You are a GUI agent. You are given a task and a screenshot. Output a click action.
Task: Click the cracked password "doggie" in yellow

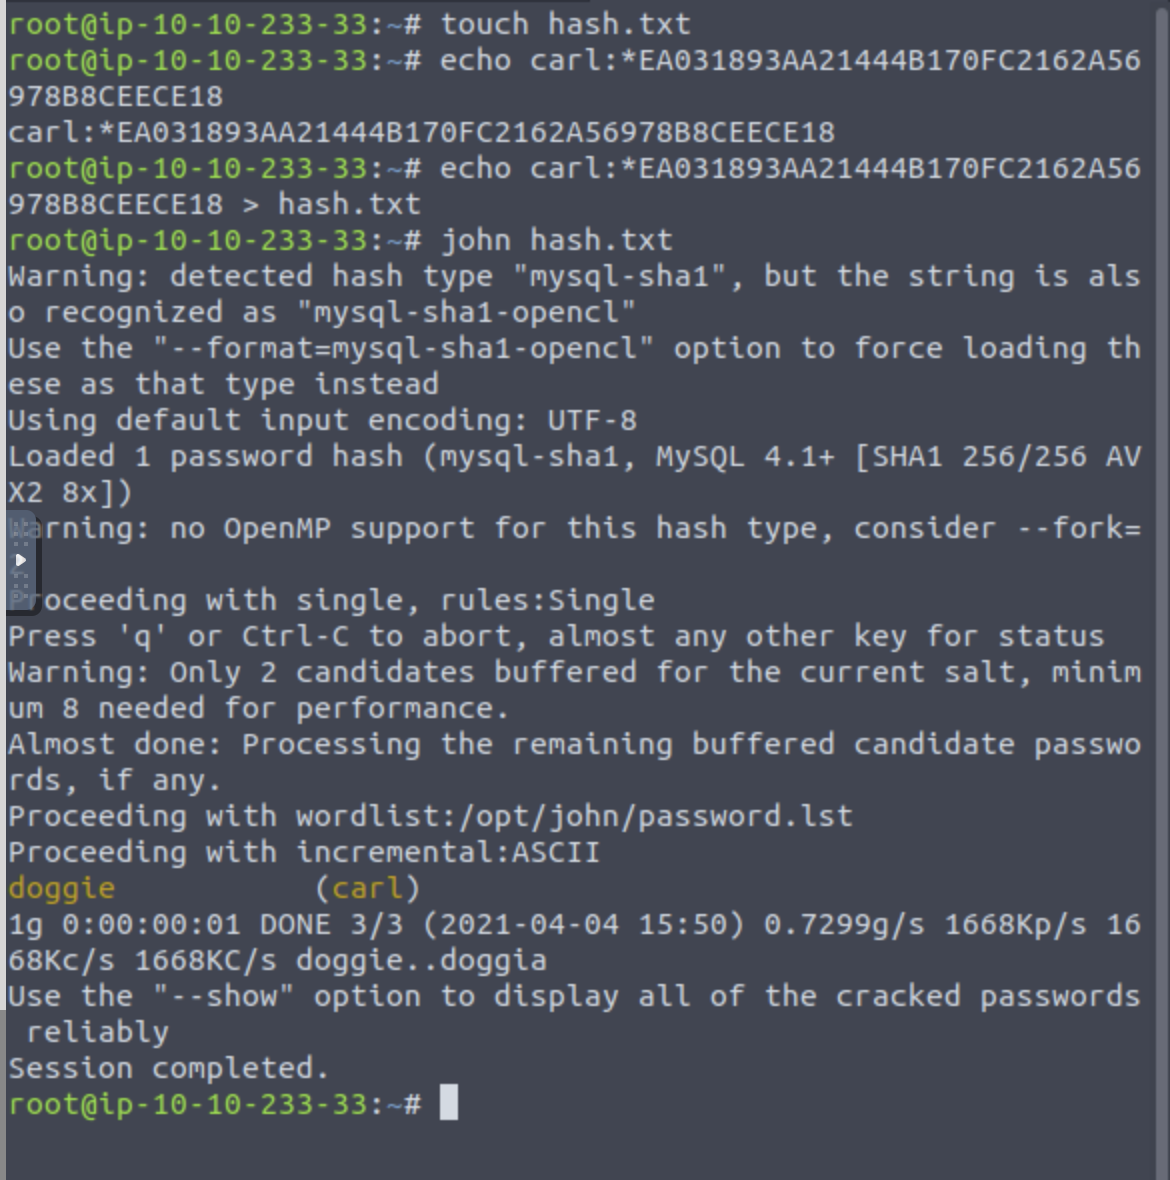[62, 888]
